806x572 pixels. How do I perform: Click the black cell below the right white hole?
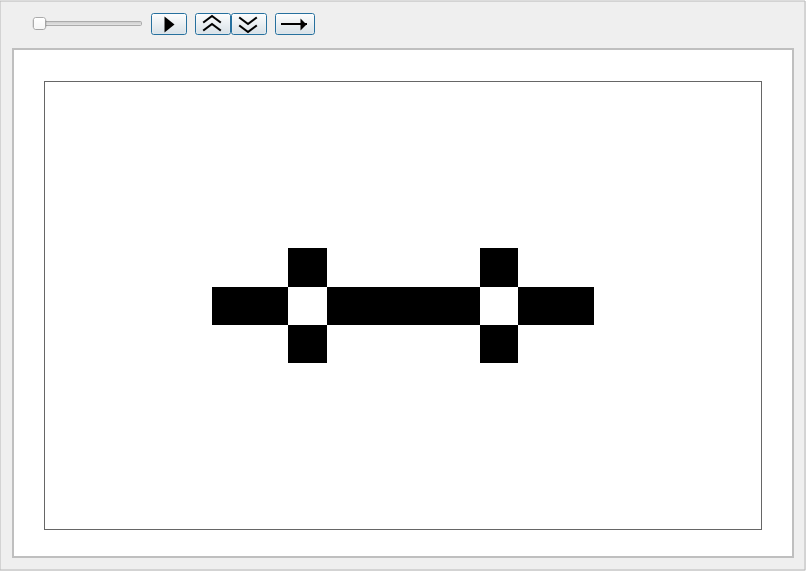pos(499,344)
